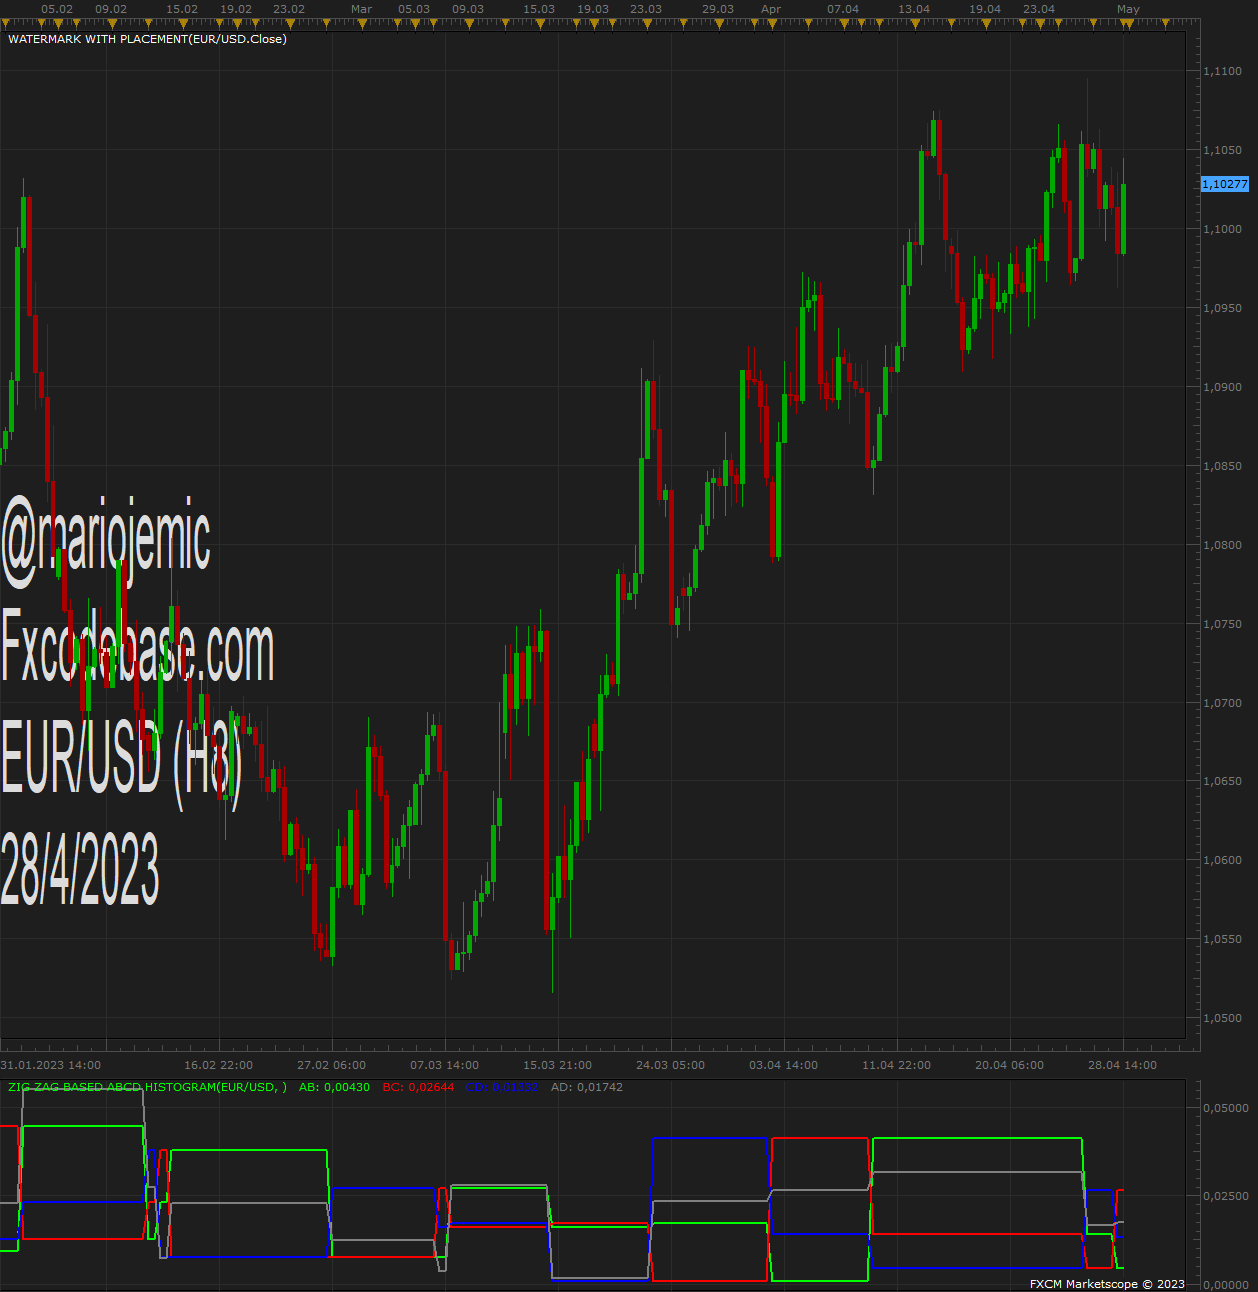The height and width of the screenshot is (1292, 1258).
Task: Click the 0,05000 histogram axis label
Action: [x=1225, y=1108]
